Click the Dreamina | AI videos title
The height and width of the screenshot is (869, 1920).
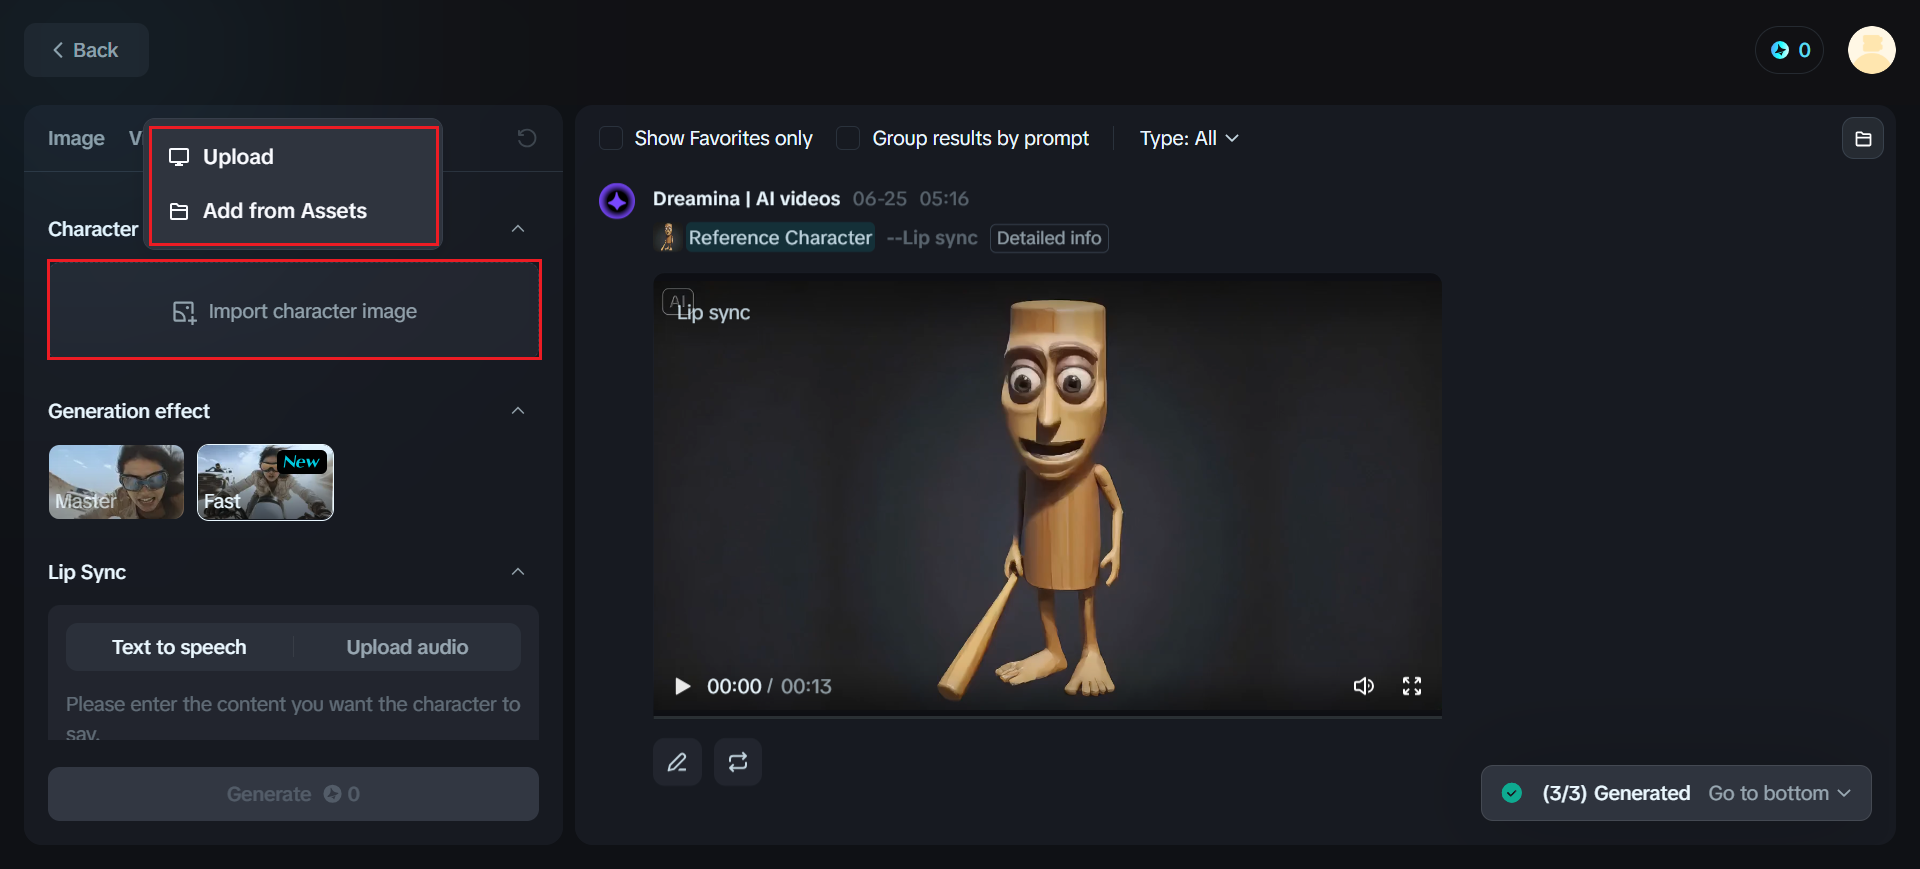746,199
